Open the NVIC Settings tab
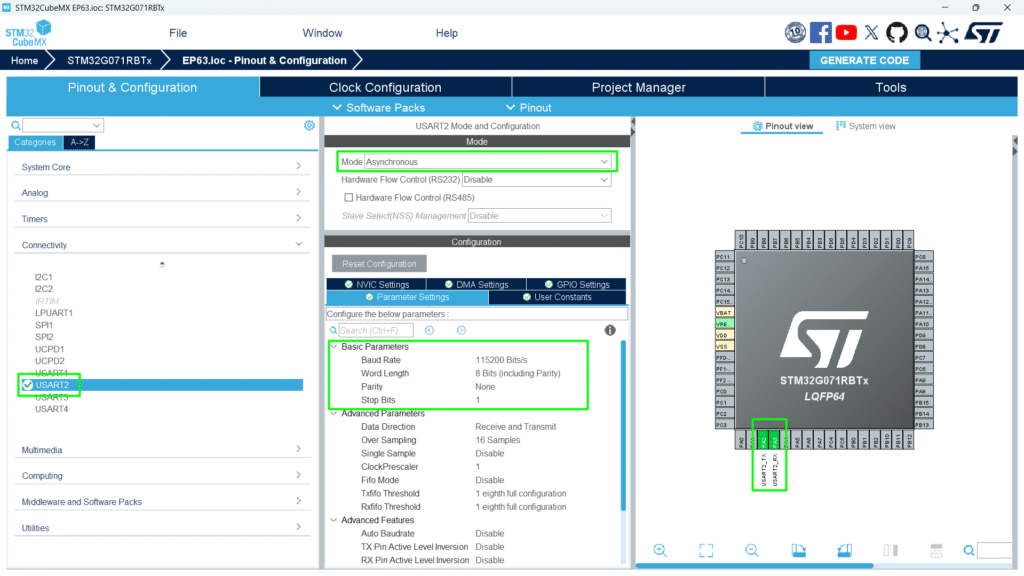The height and width of the screenshot is (576, 1024). coord(376,284)
